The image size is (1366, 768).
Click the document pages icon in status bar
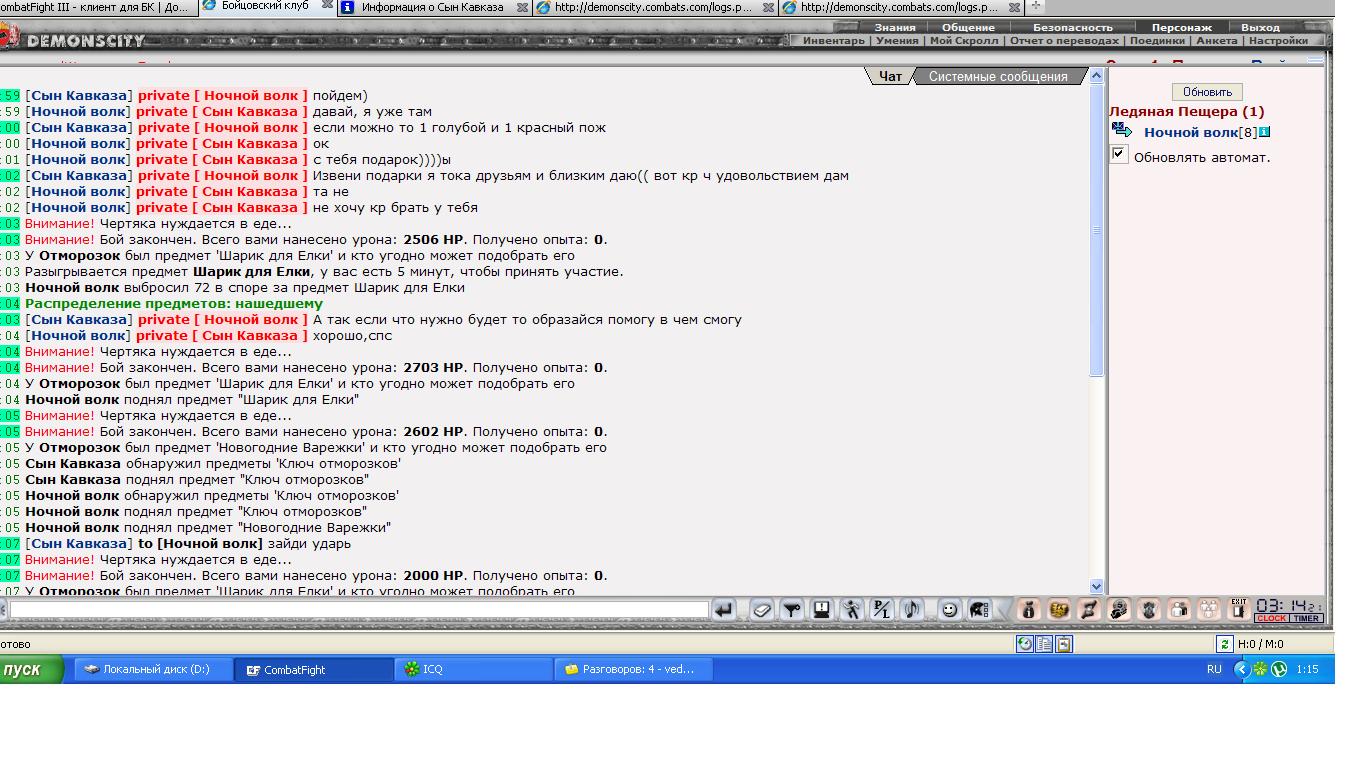[1045, 644]
